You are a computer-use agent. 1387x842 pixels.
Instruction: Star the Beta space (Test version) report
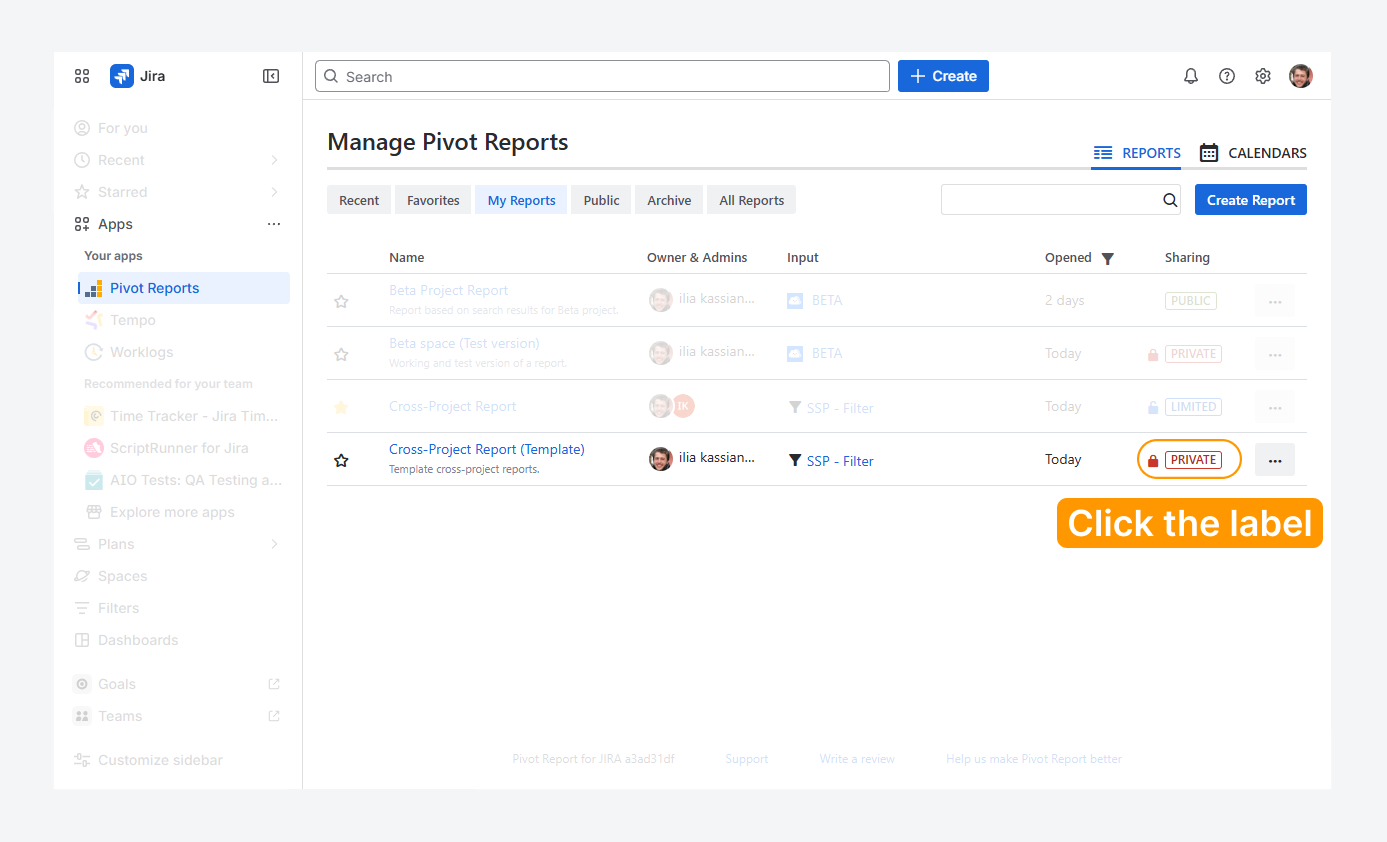[x=341, y=354]
